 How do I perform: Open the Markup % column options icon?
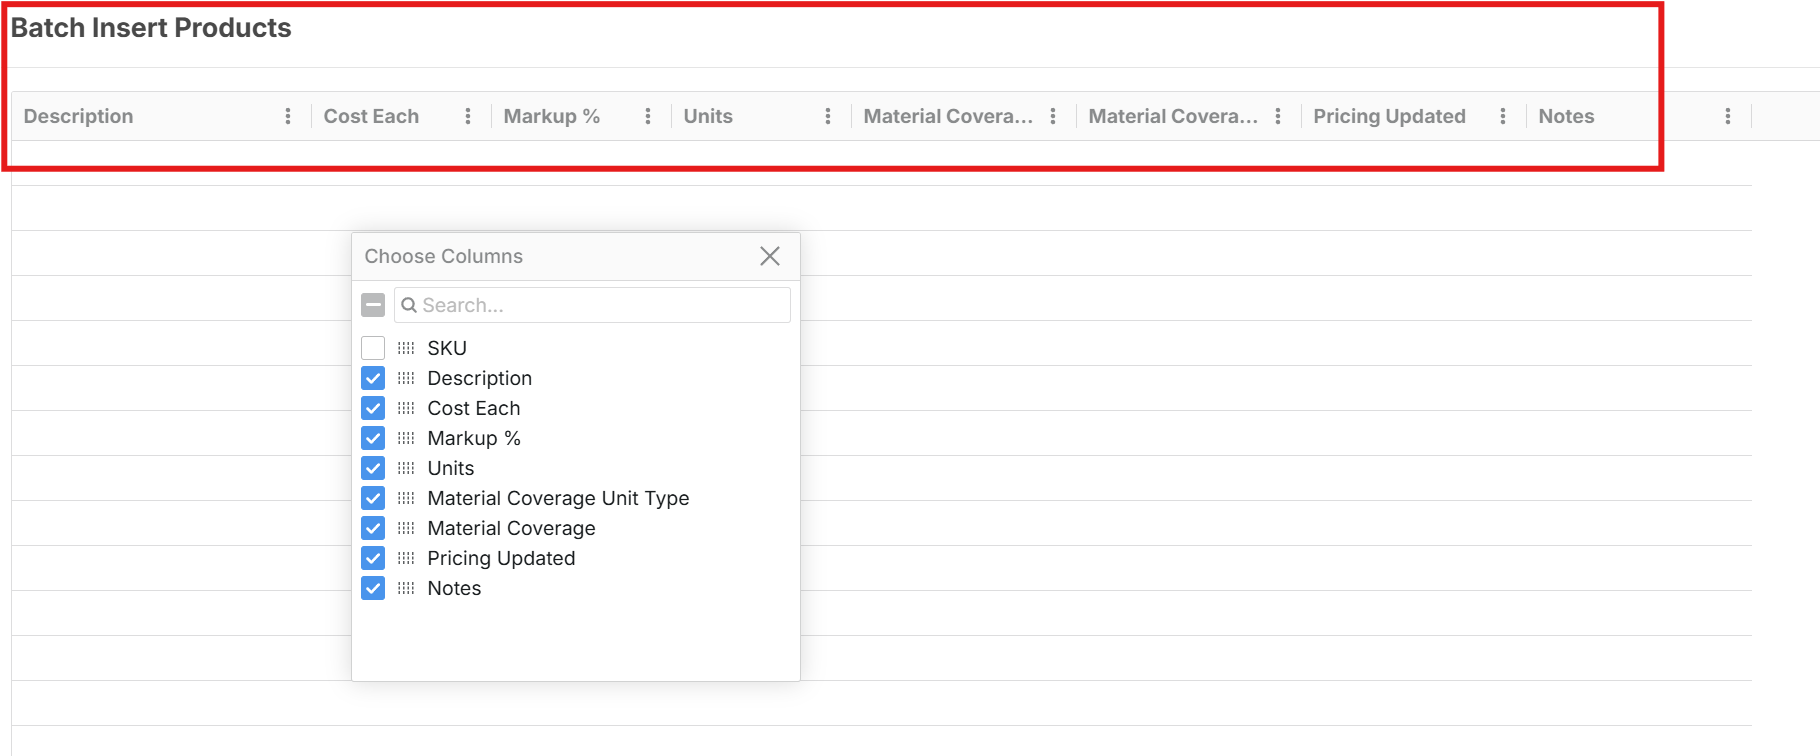tap(648, 116)
